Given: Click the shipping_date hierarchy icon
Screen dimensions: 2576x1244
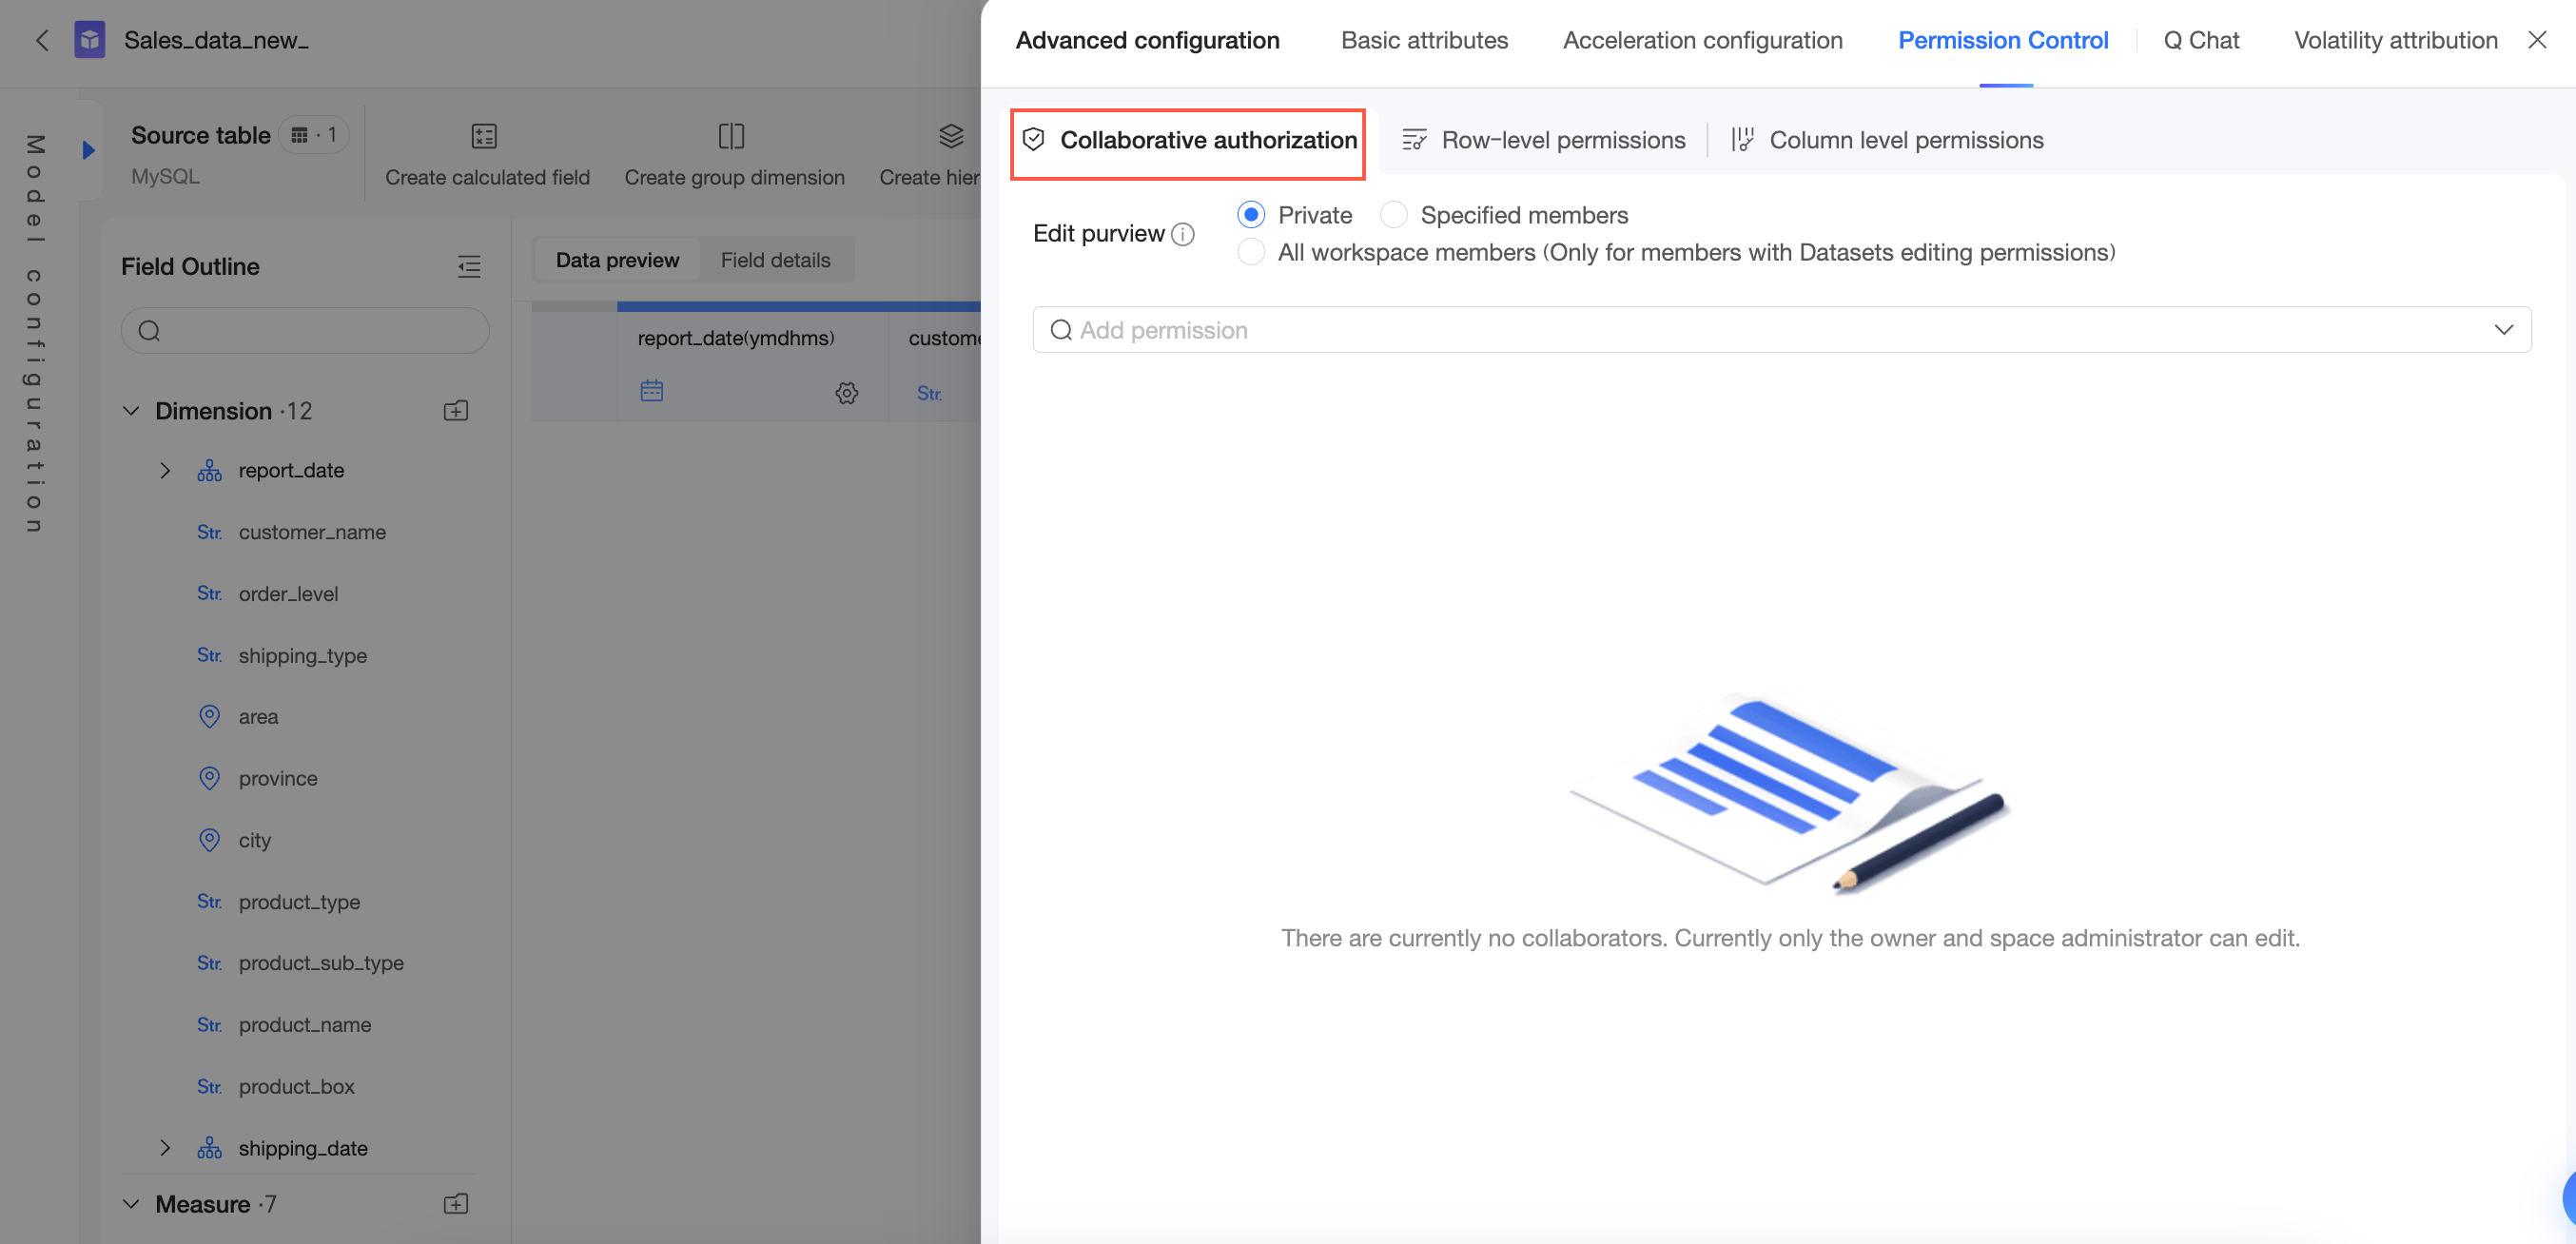Looking at the screenshot, I should pyautogui.click(x=209, y=1148).
